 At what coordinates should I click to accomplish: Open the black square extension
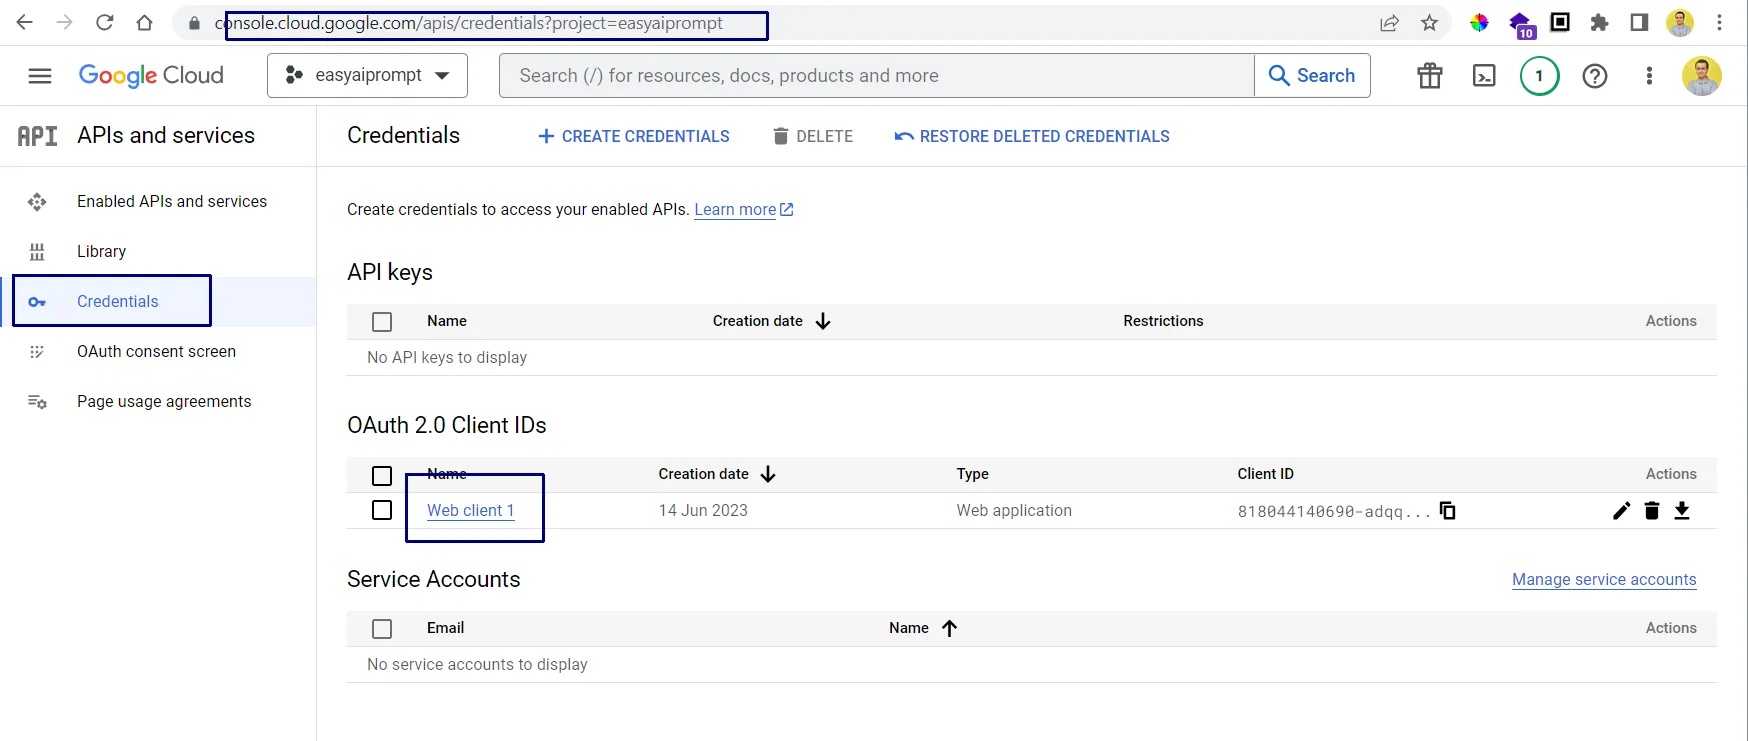(1560, 22)
